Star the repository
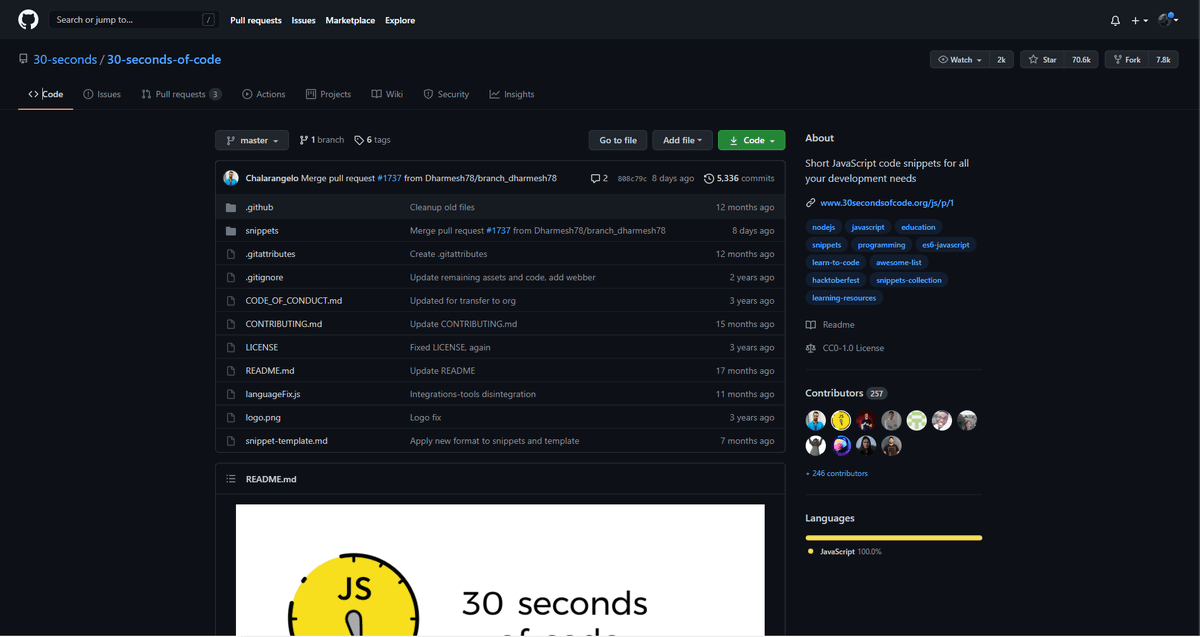Image resolution: width=1200 pixels, height=637 pixels. point(1042,60)
